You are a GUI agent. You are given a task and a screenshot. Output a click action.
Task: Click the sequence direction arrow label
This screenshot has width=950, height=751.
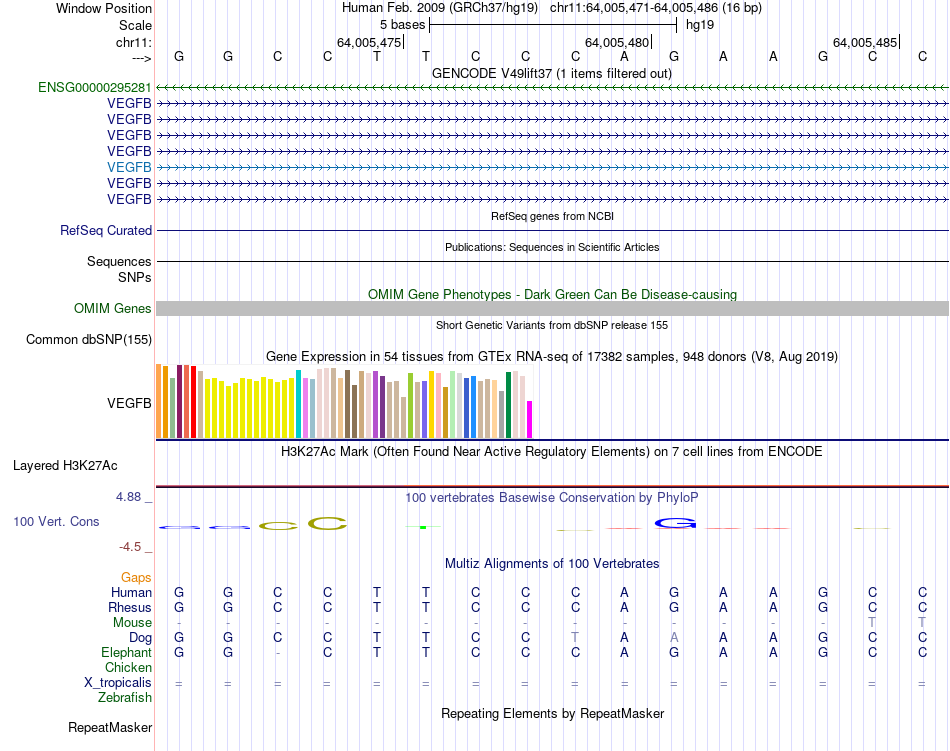coord(142,58)
